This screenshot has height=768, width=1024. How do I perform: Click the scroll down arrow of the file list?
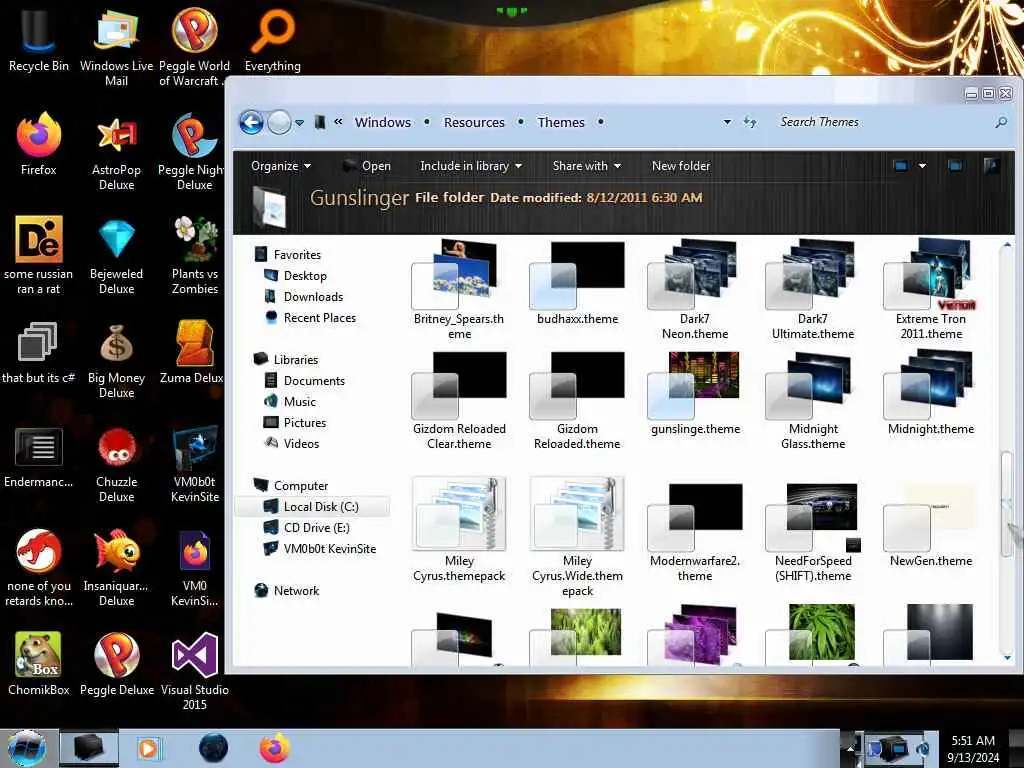pos(1007,657)
